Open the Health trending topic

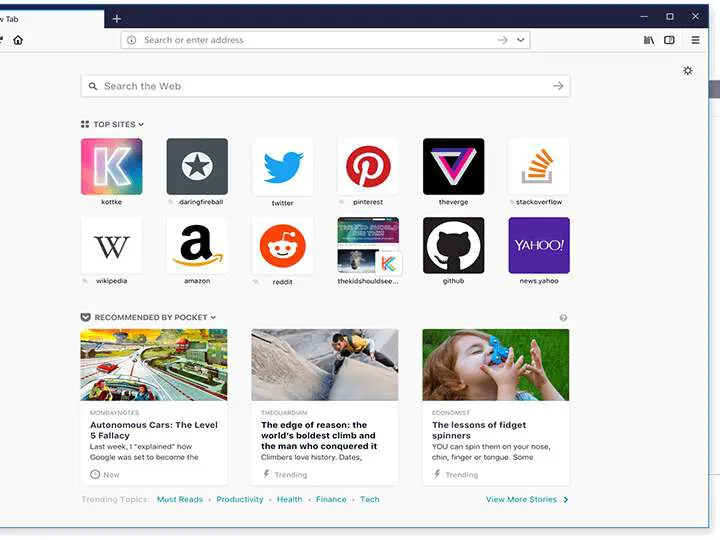(x=289, y=499)
